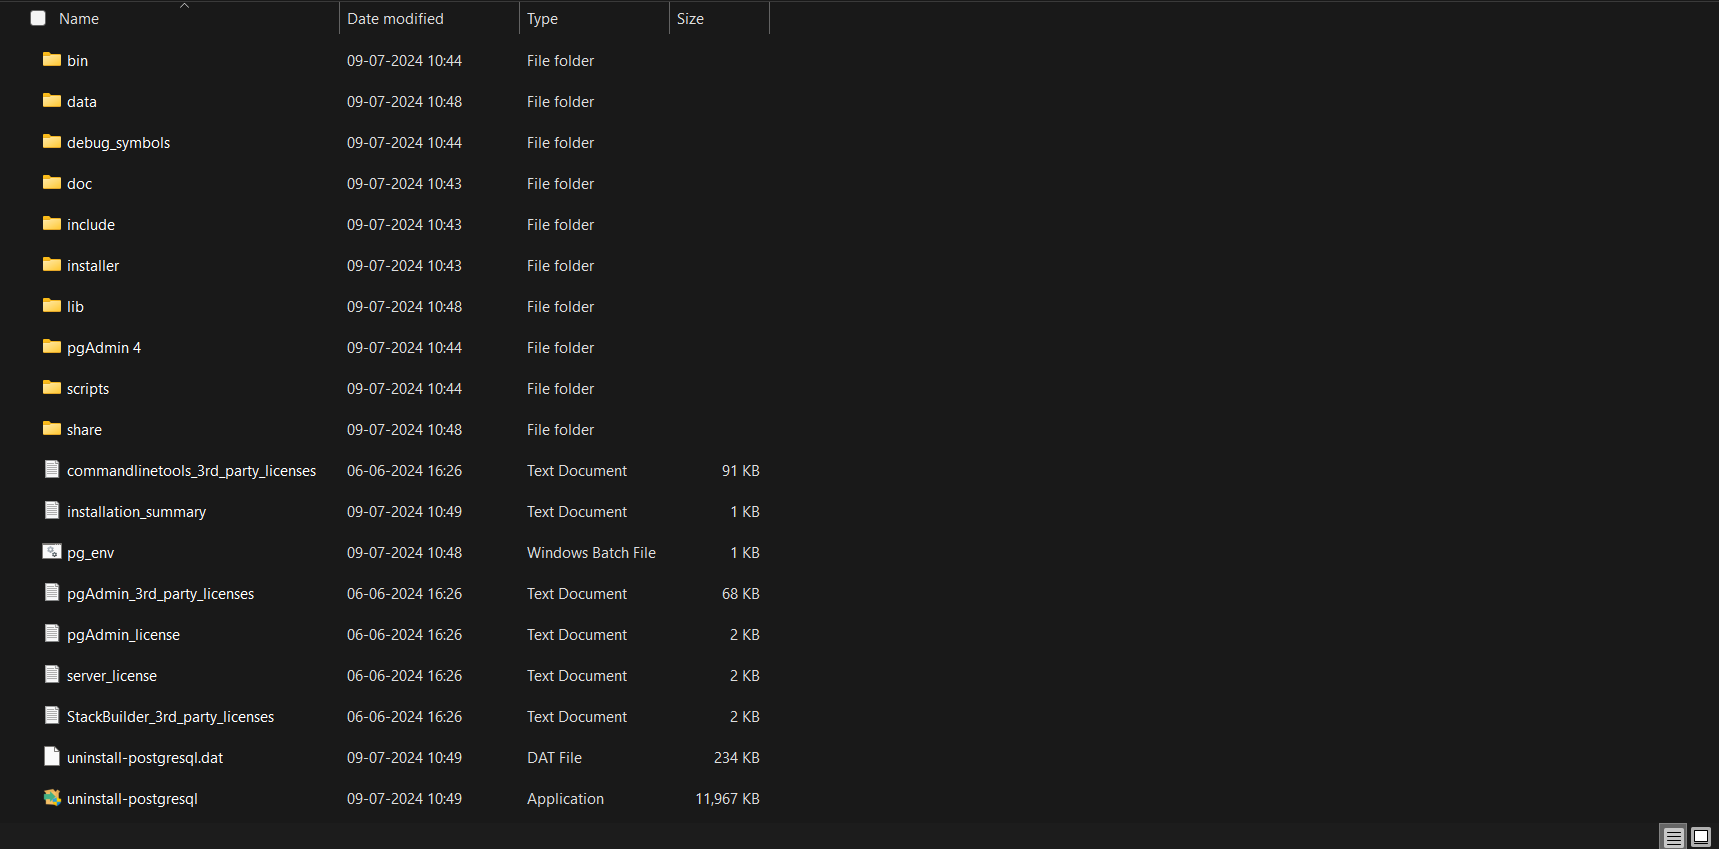Click the pgAdmin_license document icon
Image resolution: width=1719 pixels, height=849 pixels.
coord(52,633)
